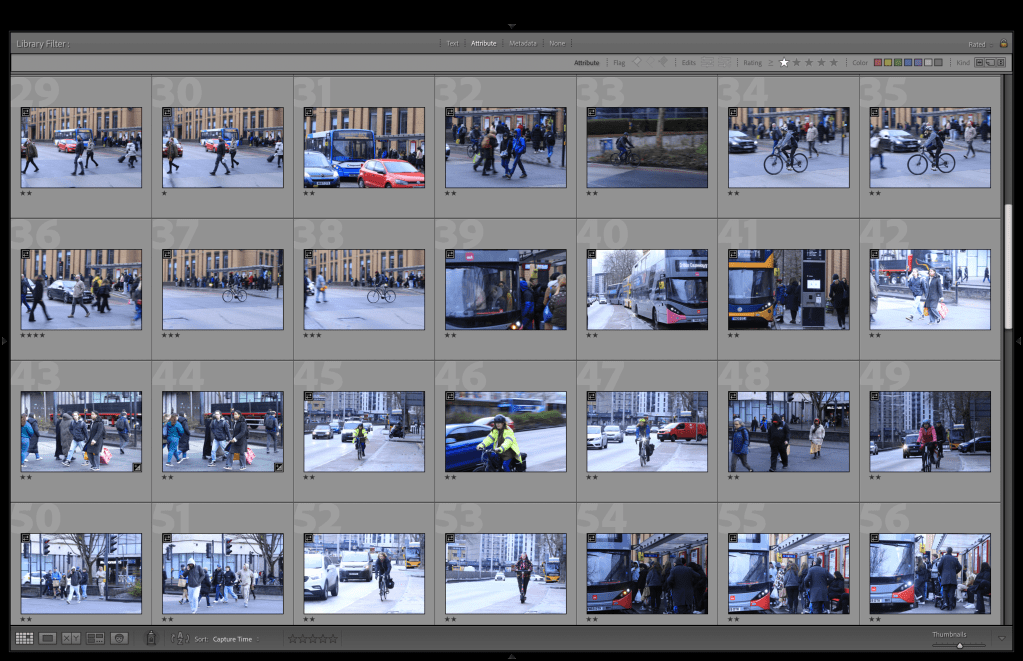Toggle the edited photos filter
1023x661 pixels.
click(708, 63)
